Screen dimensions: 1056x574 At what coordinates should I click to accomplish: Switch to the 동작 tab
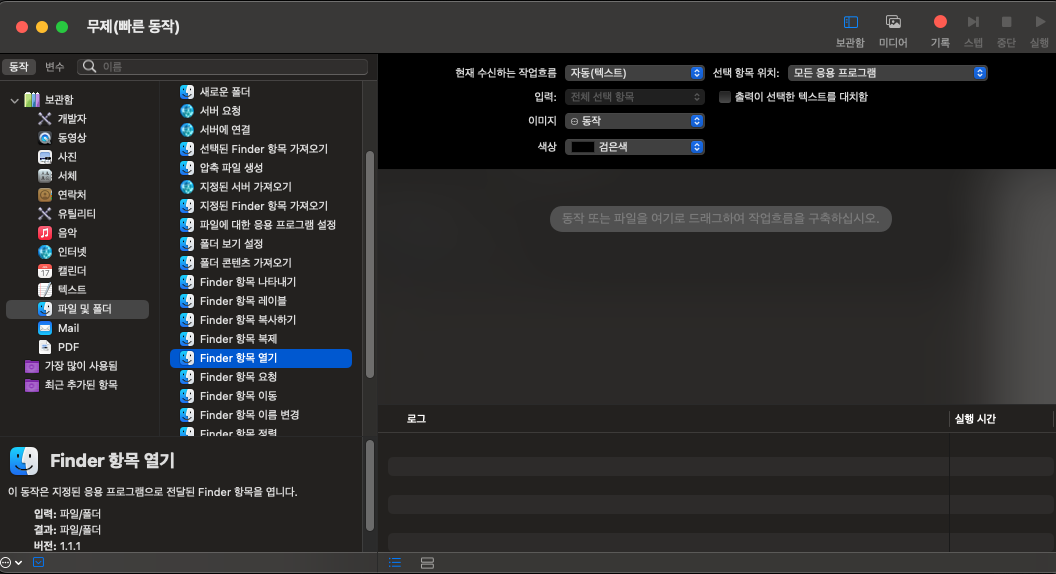pyautogui.click(x=19, y=67)
